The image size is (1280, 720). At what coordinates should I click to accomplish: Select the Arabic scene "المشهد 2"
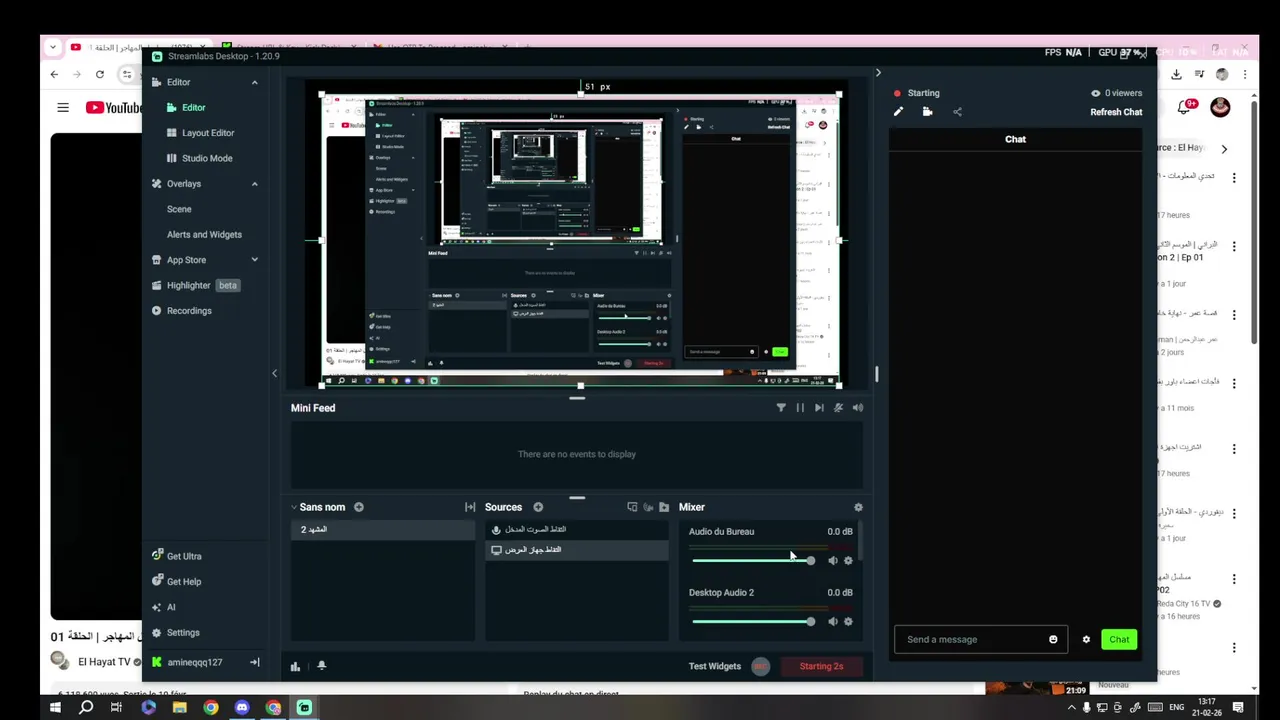pos(383,530)
